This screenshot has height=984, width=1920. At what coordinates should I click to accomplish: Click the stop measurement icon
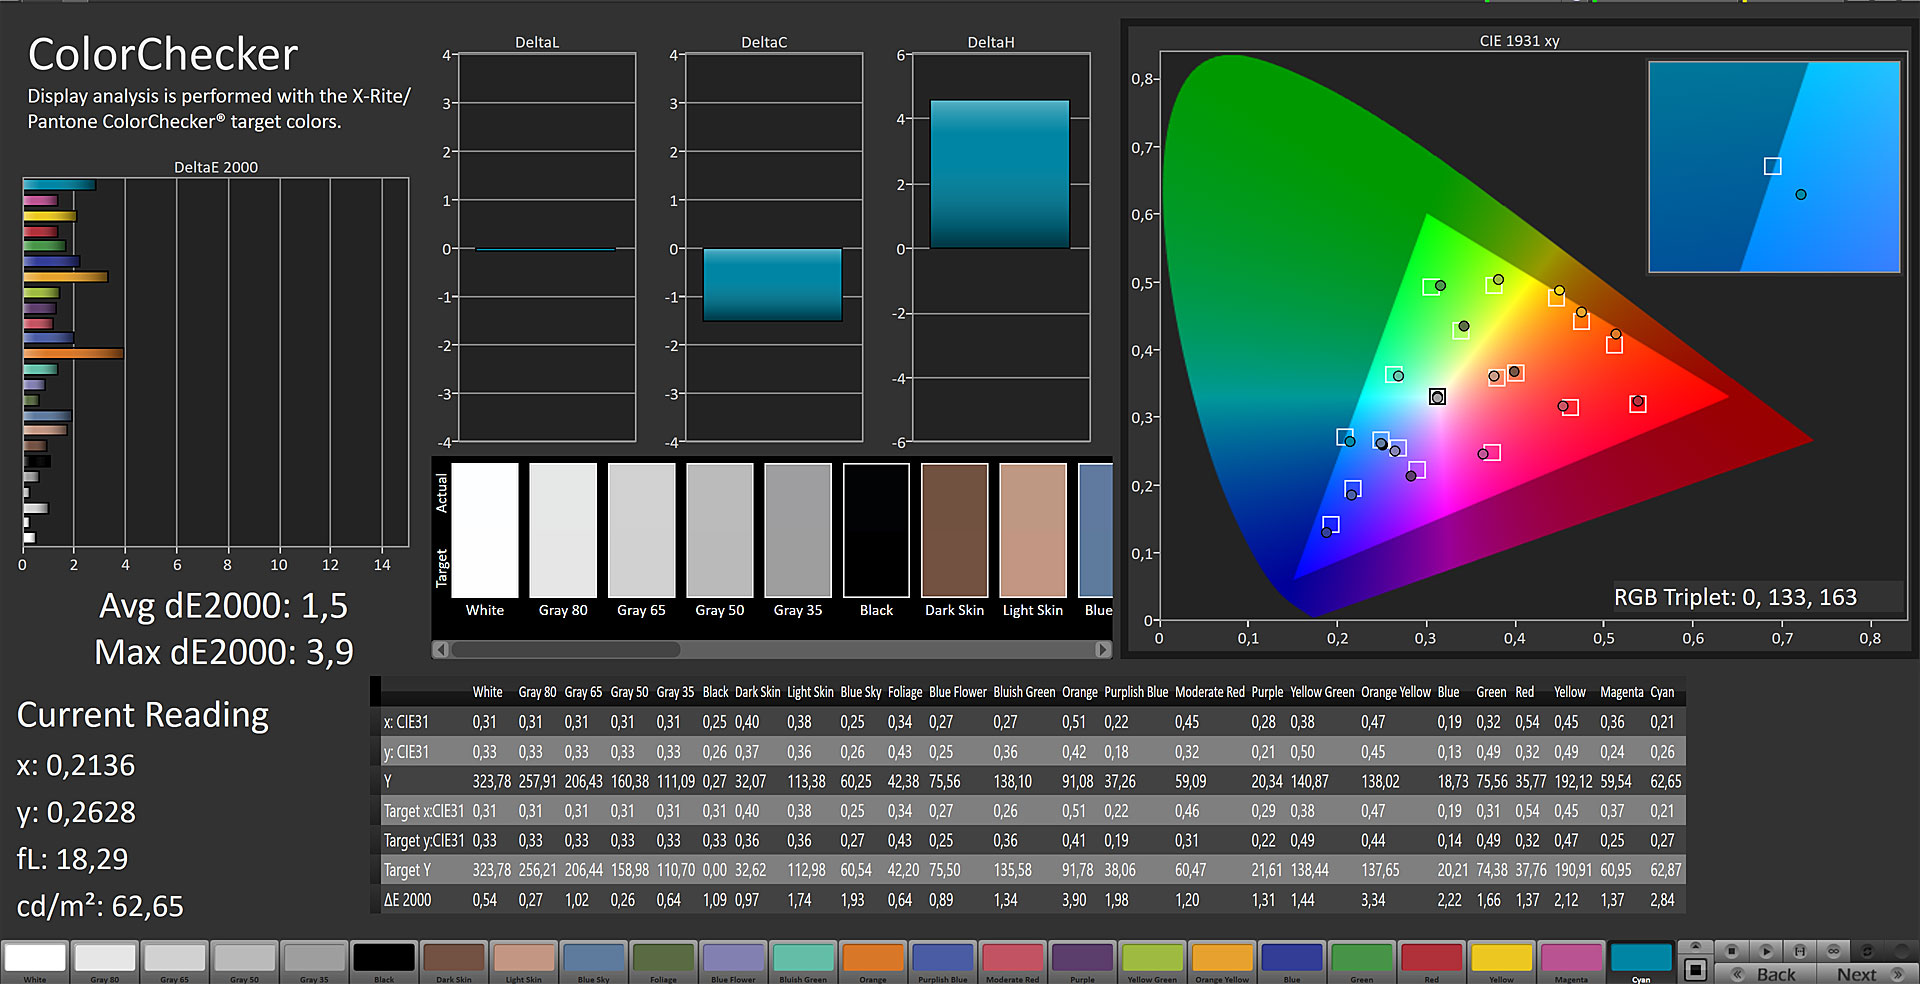[1732, 951]
